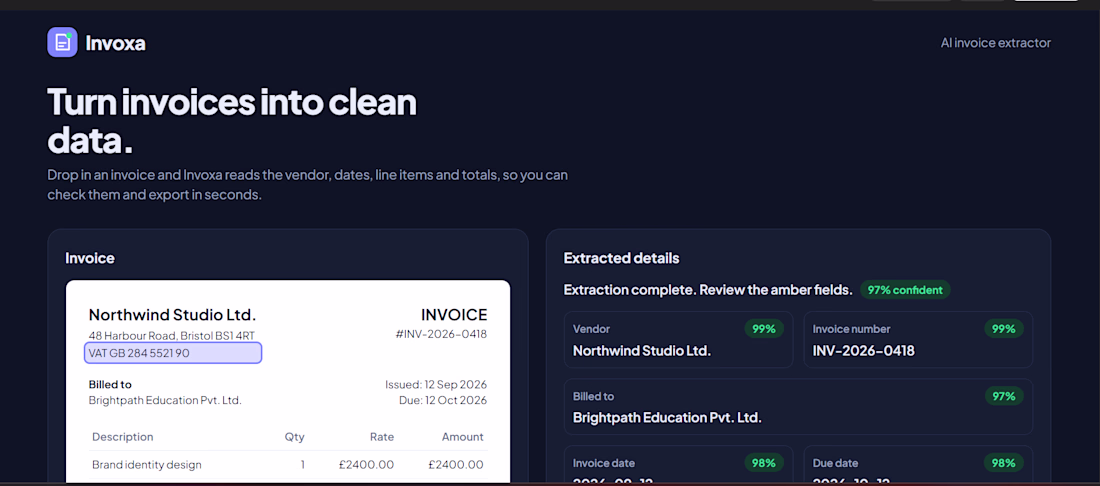Click the Invoice date 98% confidence badge
The height and width of the screenshot is (486, 1100).
(764, 463)
